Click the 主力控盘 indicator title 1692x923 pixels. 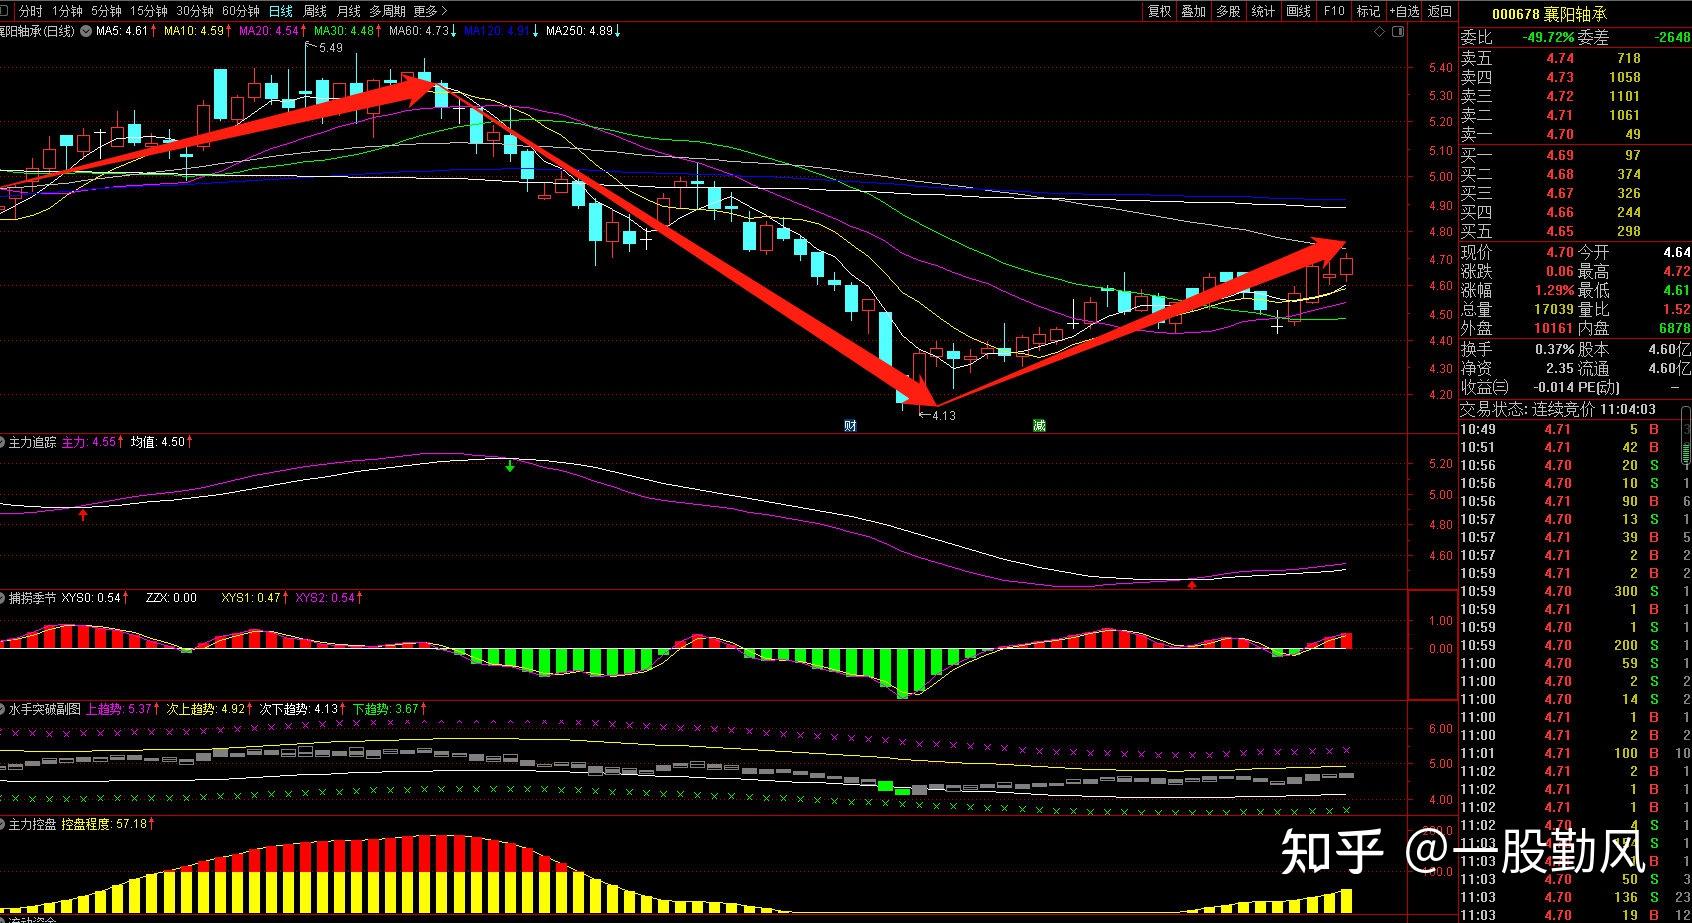33,824
